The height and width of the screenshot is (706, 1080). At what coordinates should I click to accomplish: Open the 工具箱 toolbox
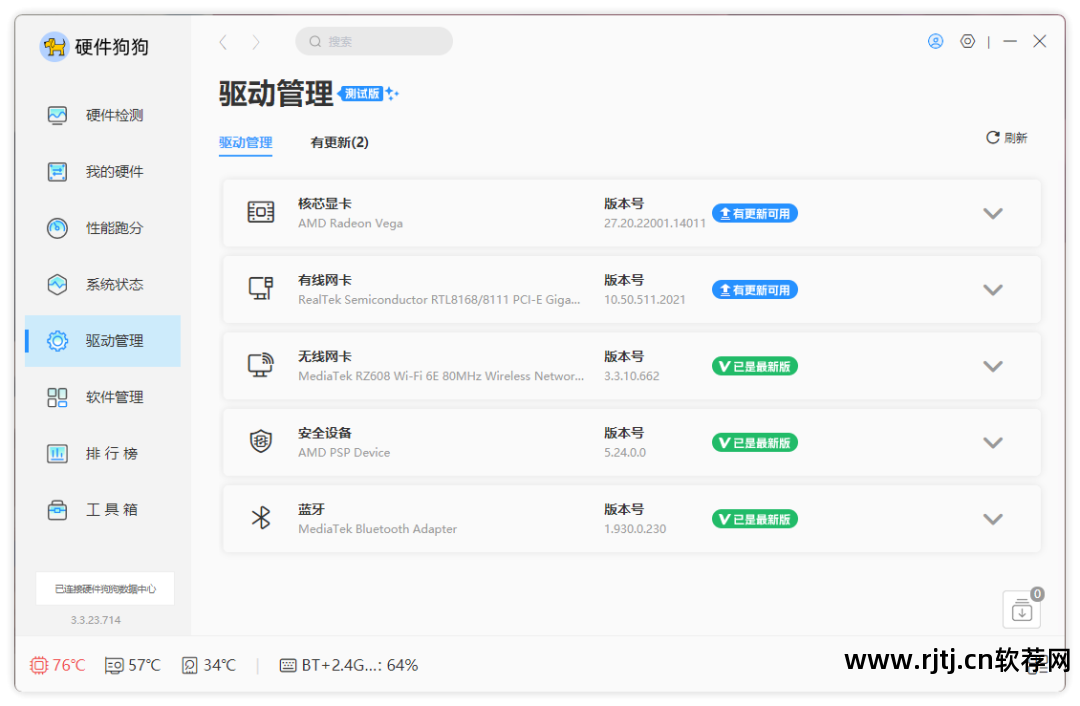(x=58, y=509)
